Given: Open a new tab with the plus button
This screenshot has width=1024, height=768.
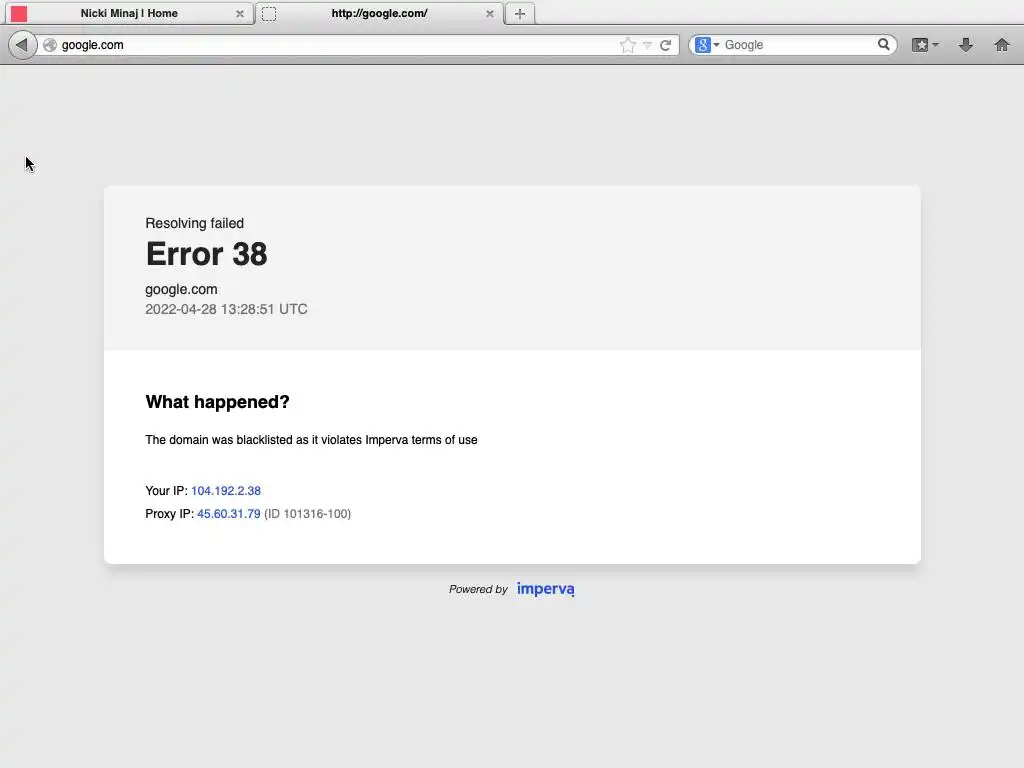Looking at the screenshot, I should (520, 14).
